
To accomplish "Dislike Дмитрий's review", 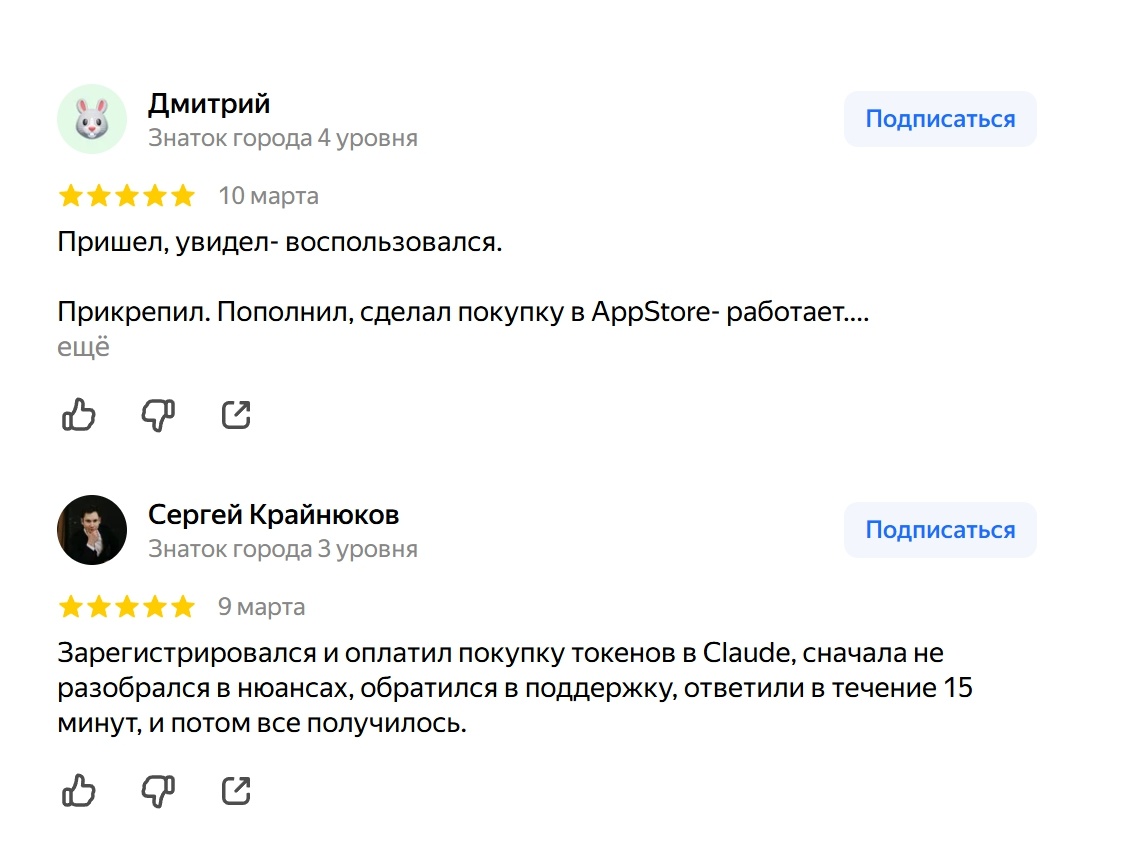I will click(x=157, y=414).
